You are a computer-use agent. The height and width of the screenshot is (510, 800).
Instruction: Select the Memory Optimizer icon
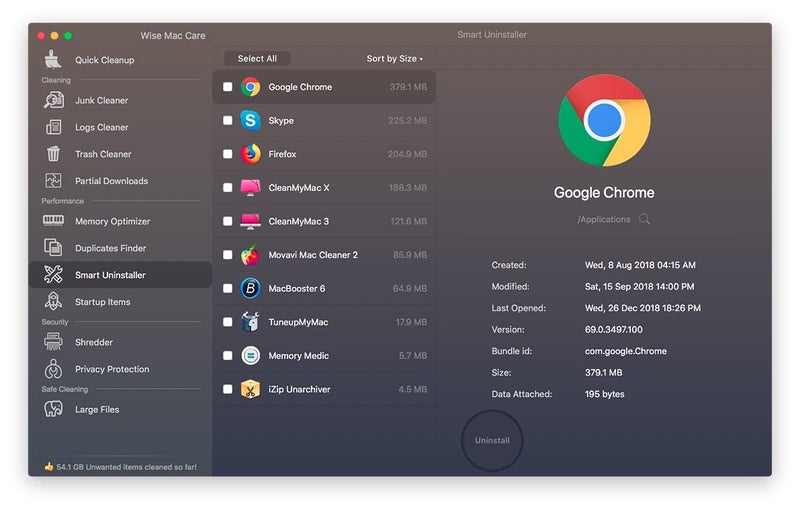[x=54, y=221]
